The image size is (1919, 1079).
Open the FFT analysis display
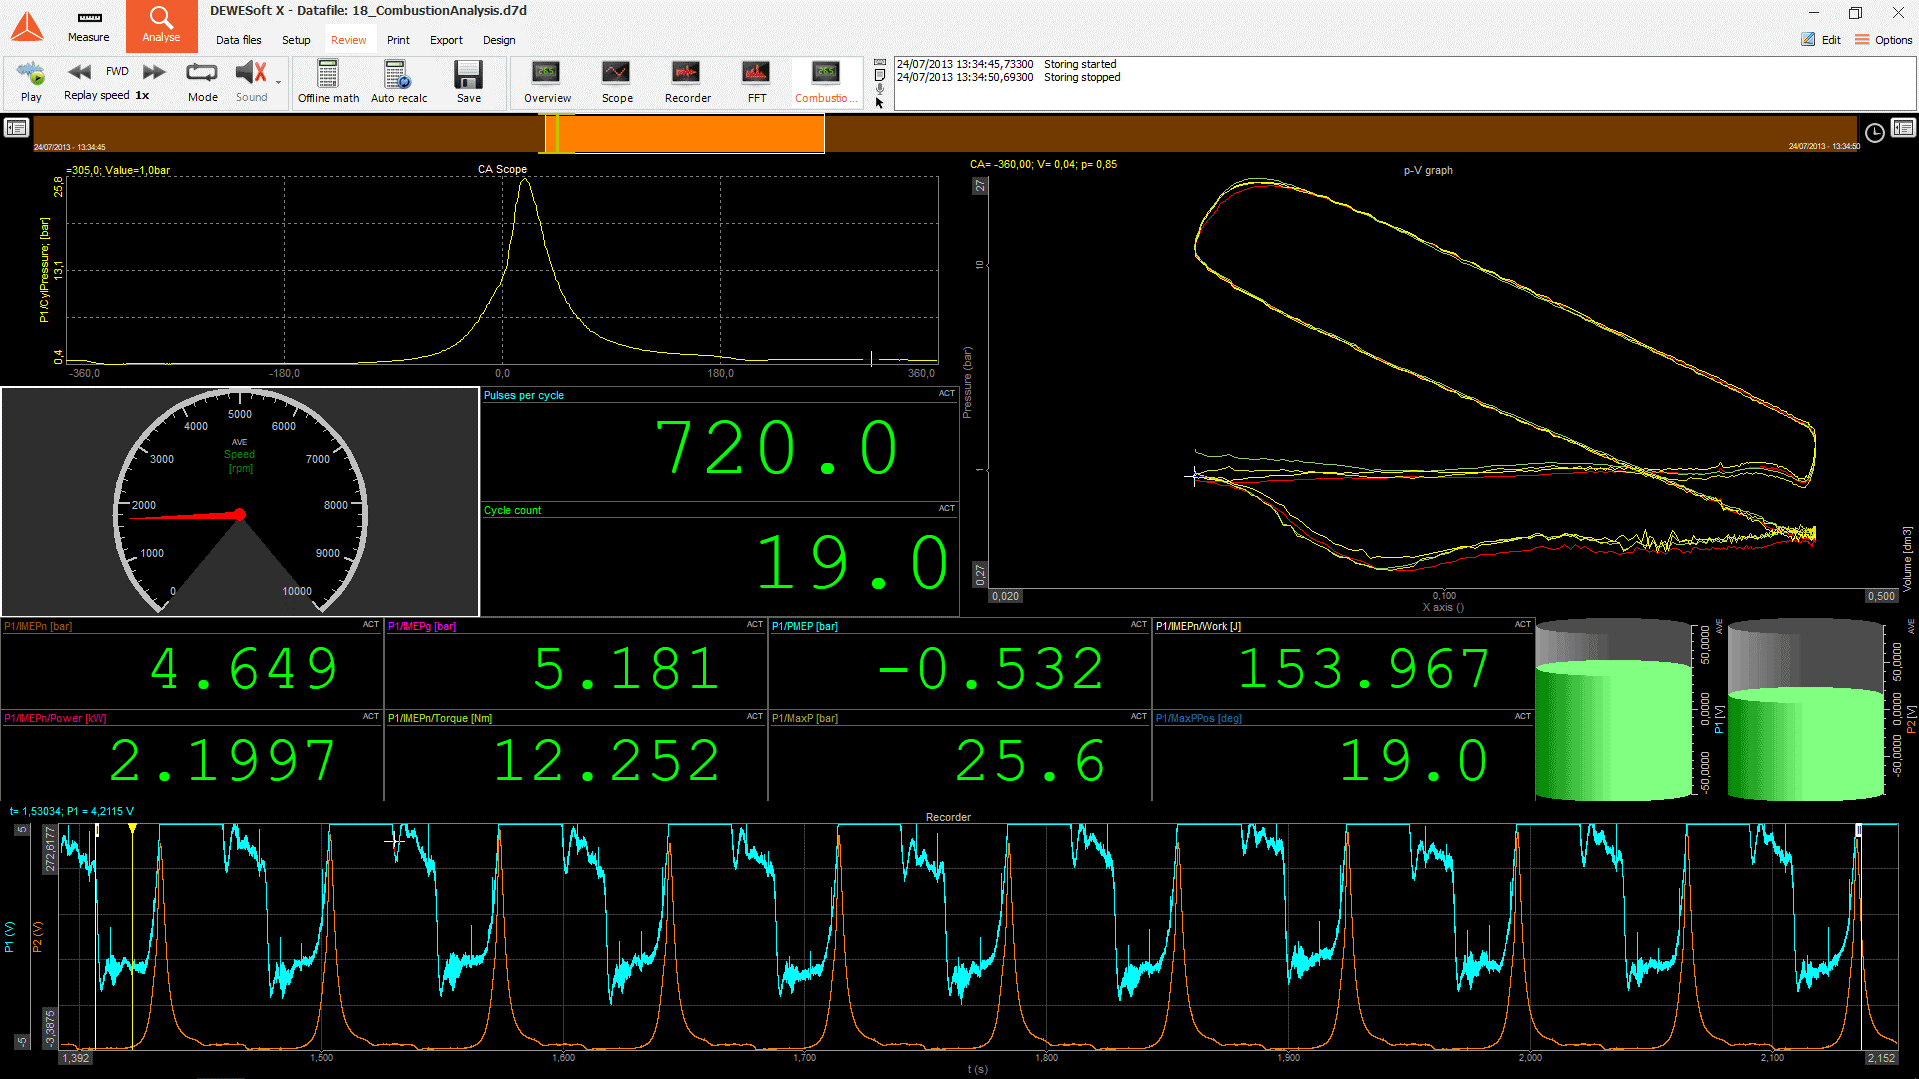pyautogui.click(x=756, y=80)
